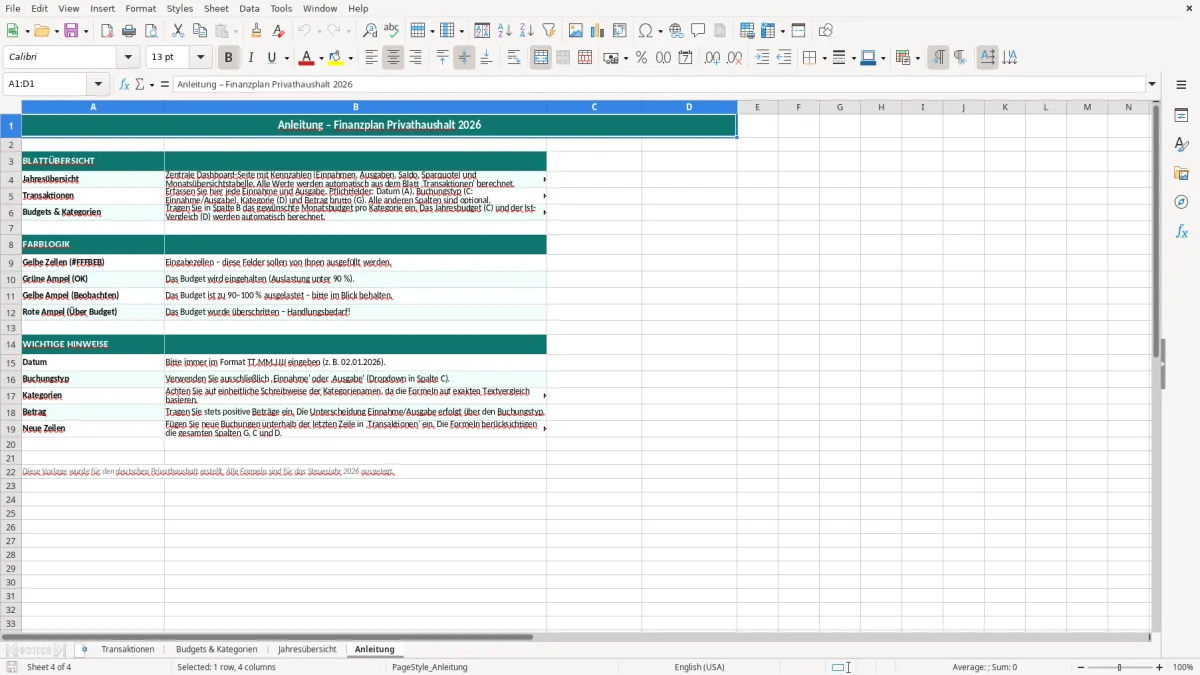Select the Clone Formatting paintbrush
The width and height of the screenshot is (1200, 675).
point(257,31)
